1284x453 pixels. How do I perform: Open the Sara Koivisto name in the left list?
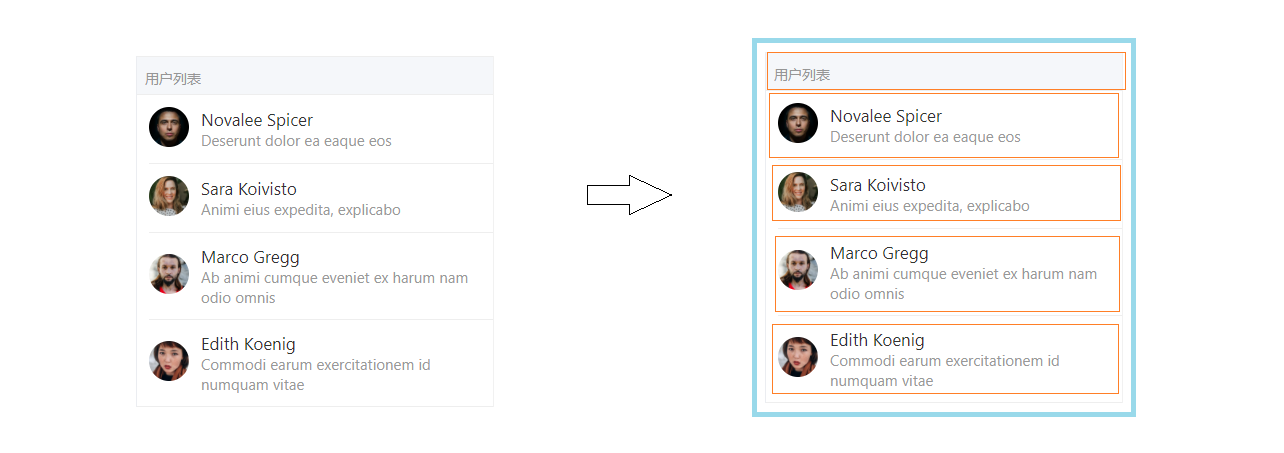point(249,189)
